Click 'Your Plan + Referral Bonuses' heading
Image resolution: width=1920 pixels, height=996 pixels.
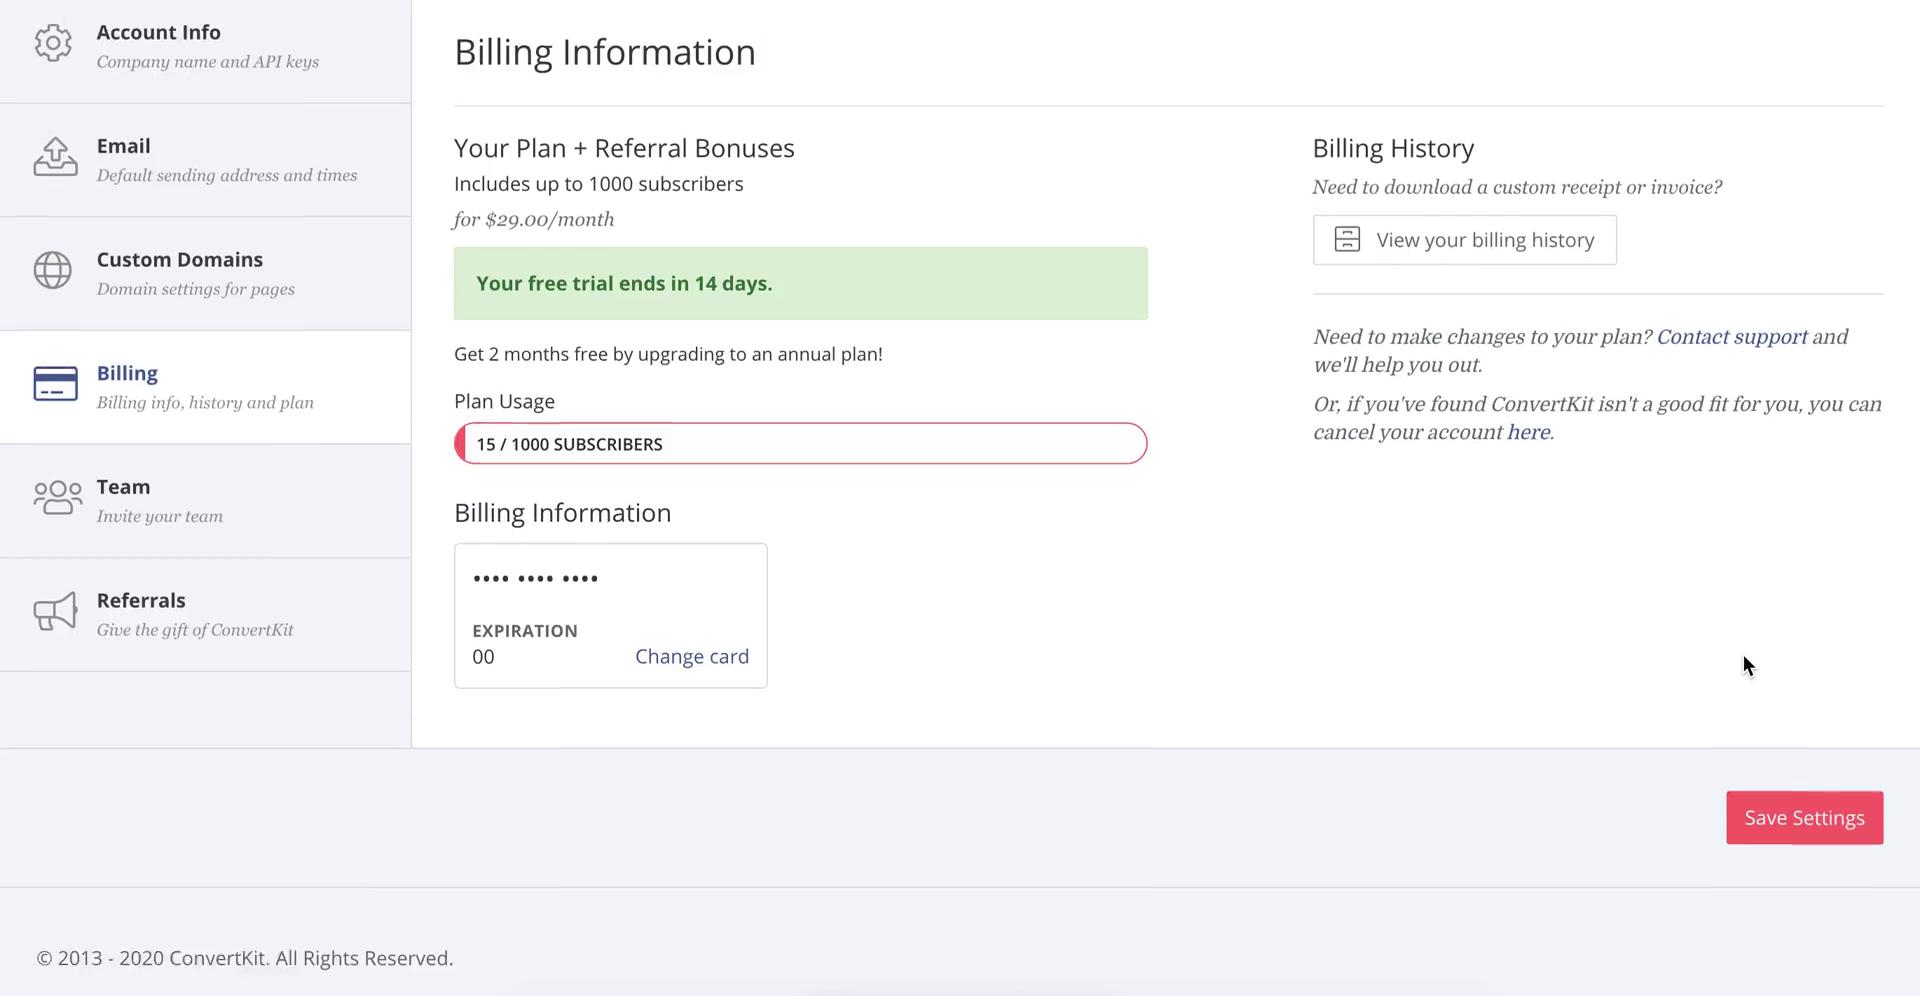click(624, 148)
